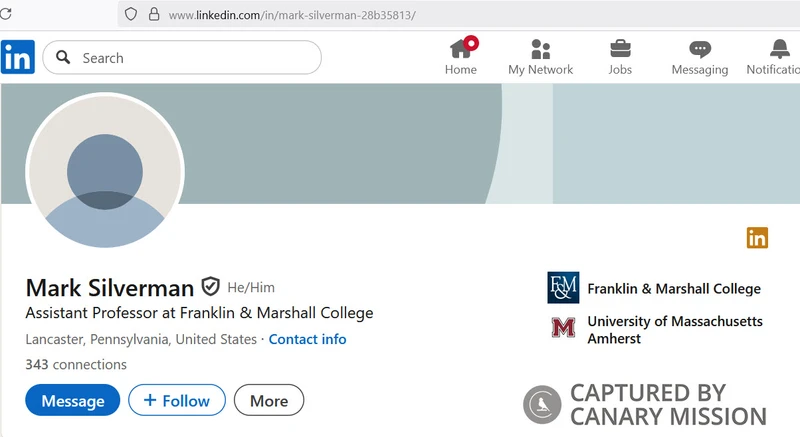Open the Notifications bell icon
This screenshot has height=437, width=800.
point(780,49)
